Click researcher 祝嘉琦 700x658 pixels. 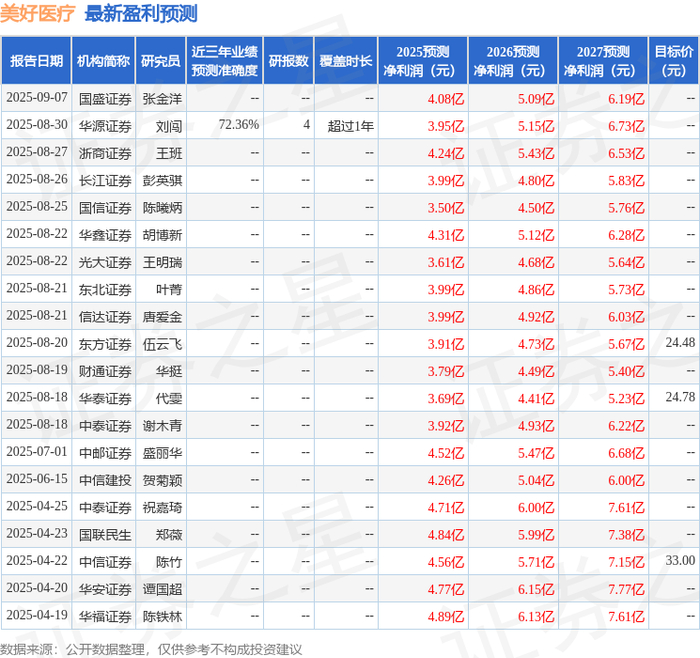click(162, 507)
